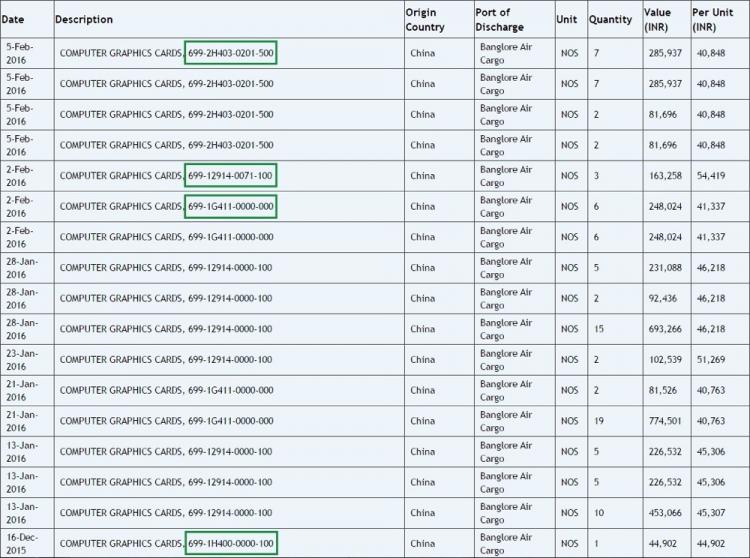Viewport: 750px width, 558px height.
Task: Click highlighted part number 699-12914-0071-100
Action: tap(231, 175)
